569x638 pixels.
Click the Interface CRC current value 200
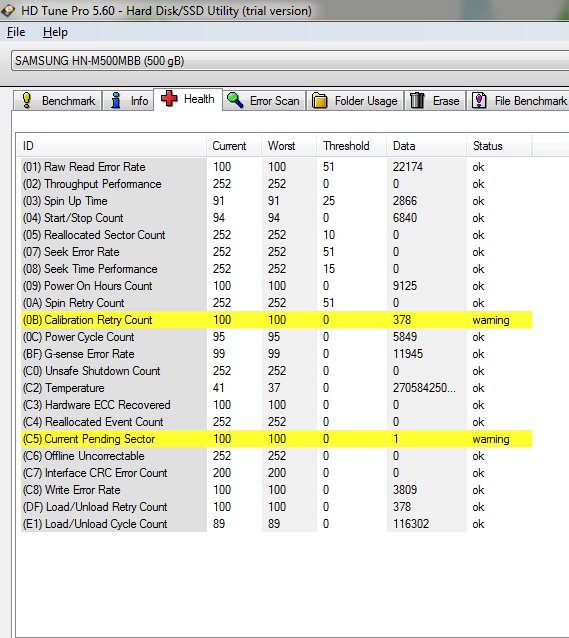[222, 473]
